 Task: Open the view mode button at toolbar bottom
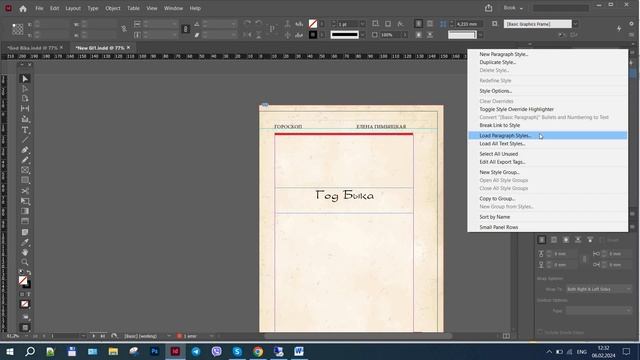point(25,327)
